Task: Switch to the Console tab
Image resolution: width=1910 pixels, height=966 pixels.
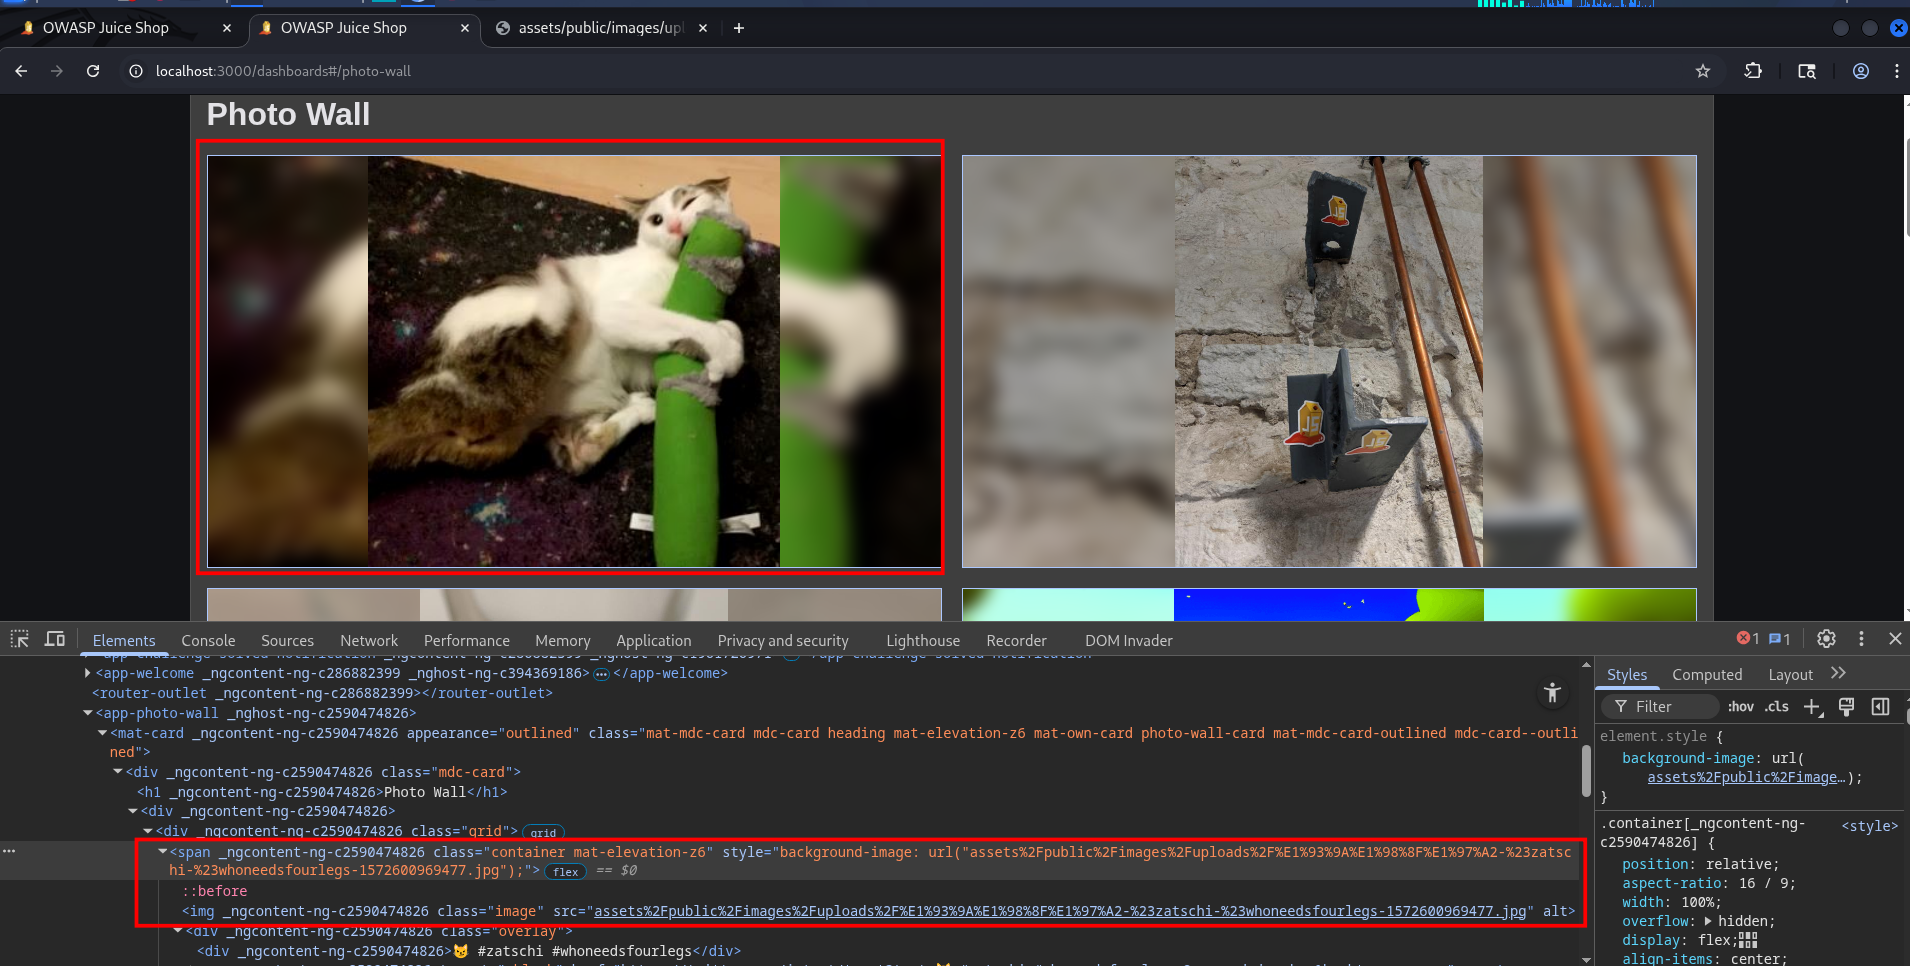Action: tap(208, 641)
